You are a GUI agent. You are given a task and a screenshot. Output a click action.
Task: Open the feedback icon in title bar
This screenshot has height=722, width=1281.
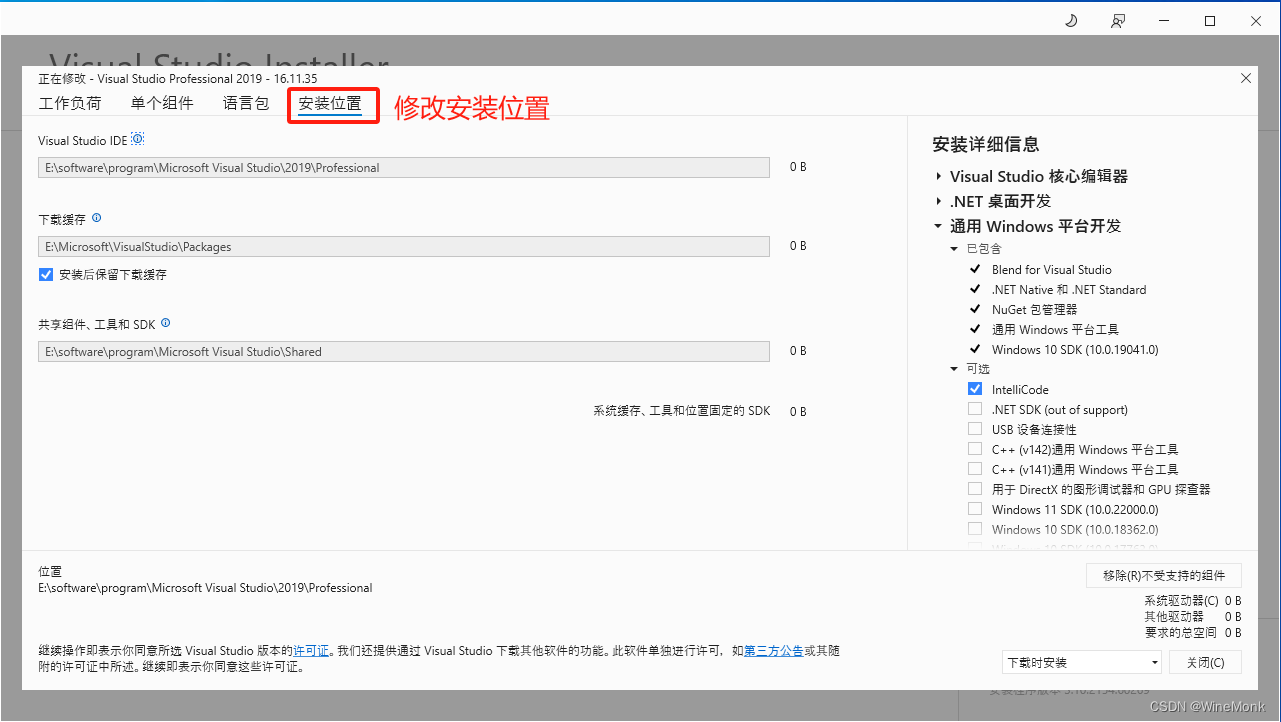click(x=1118, y=21)
